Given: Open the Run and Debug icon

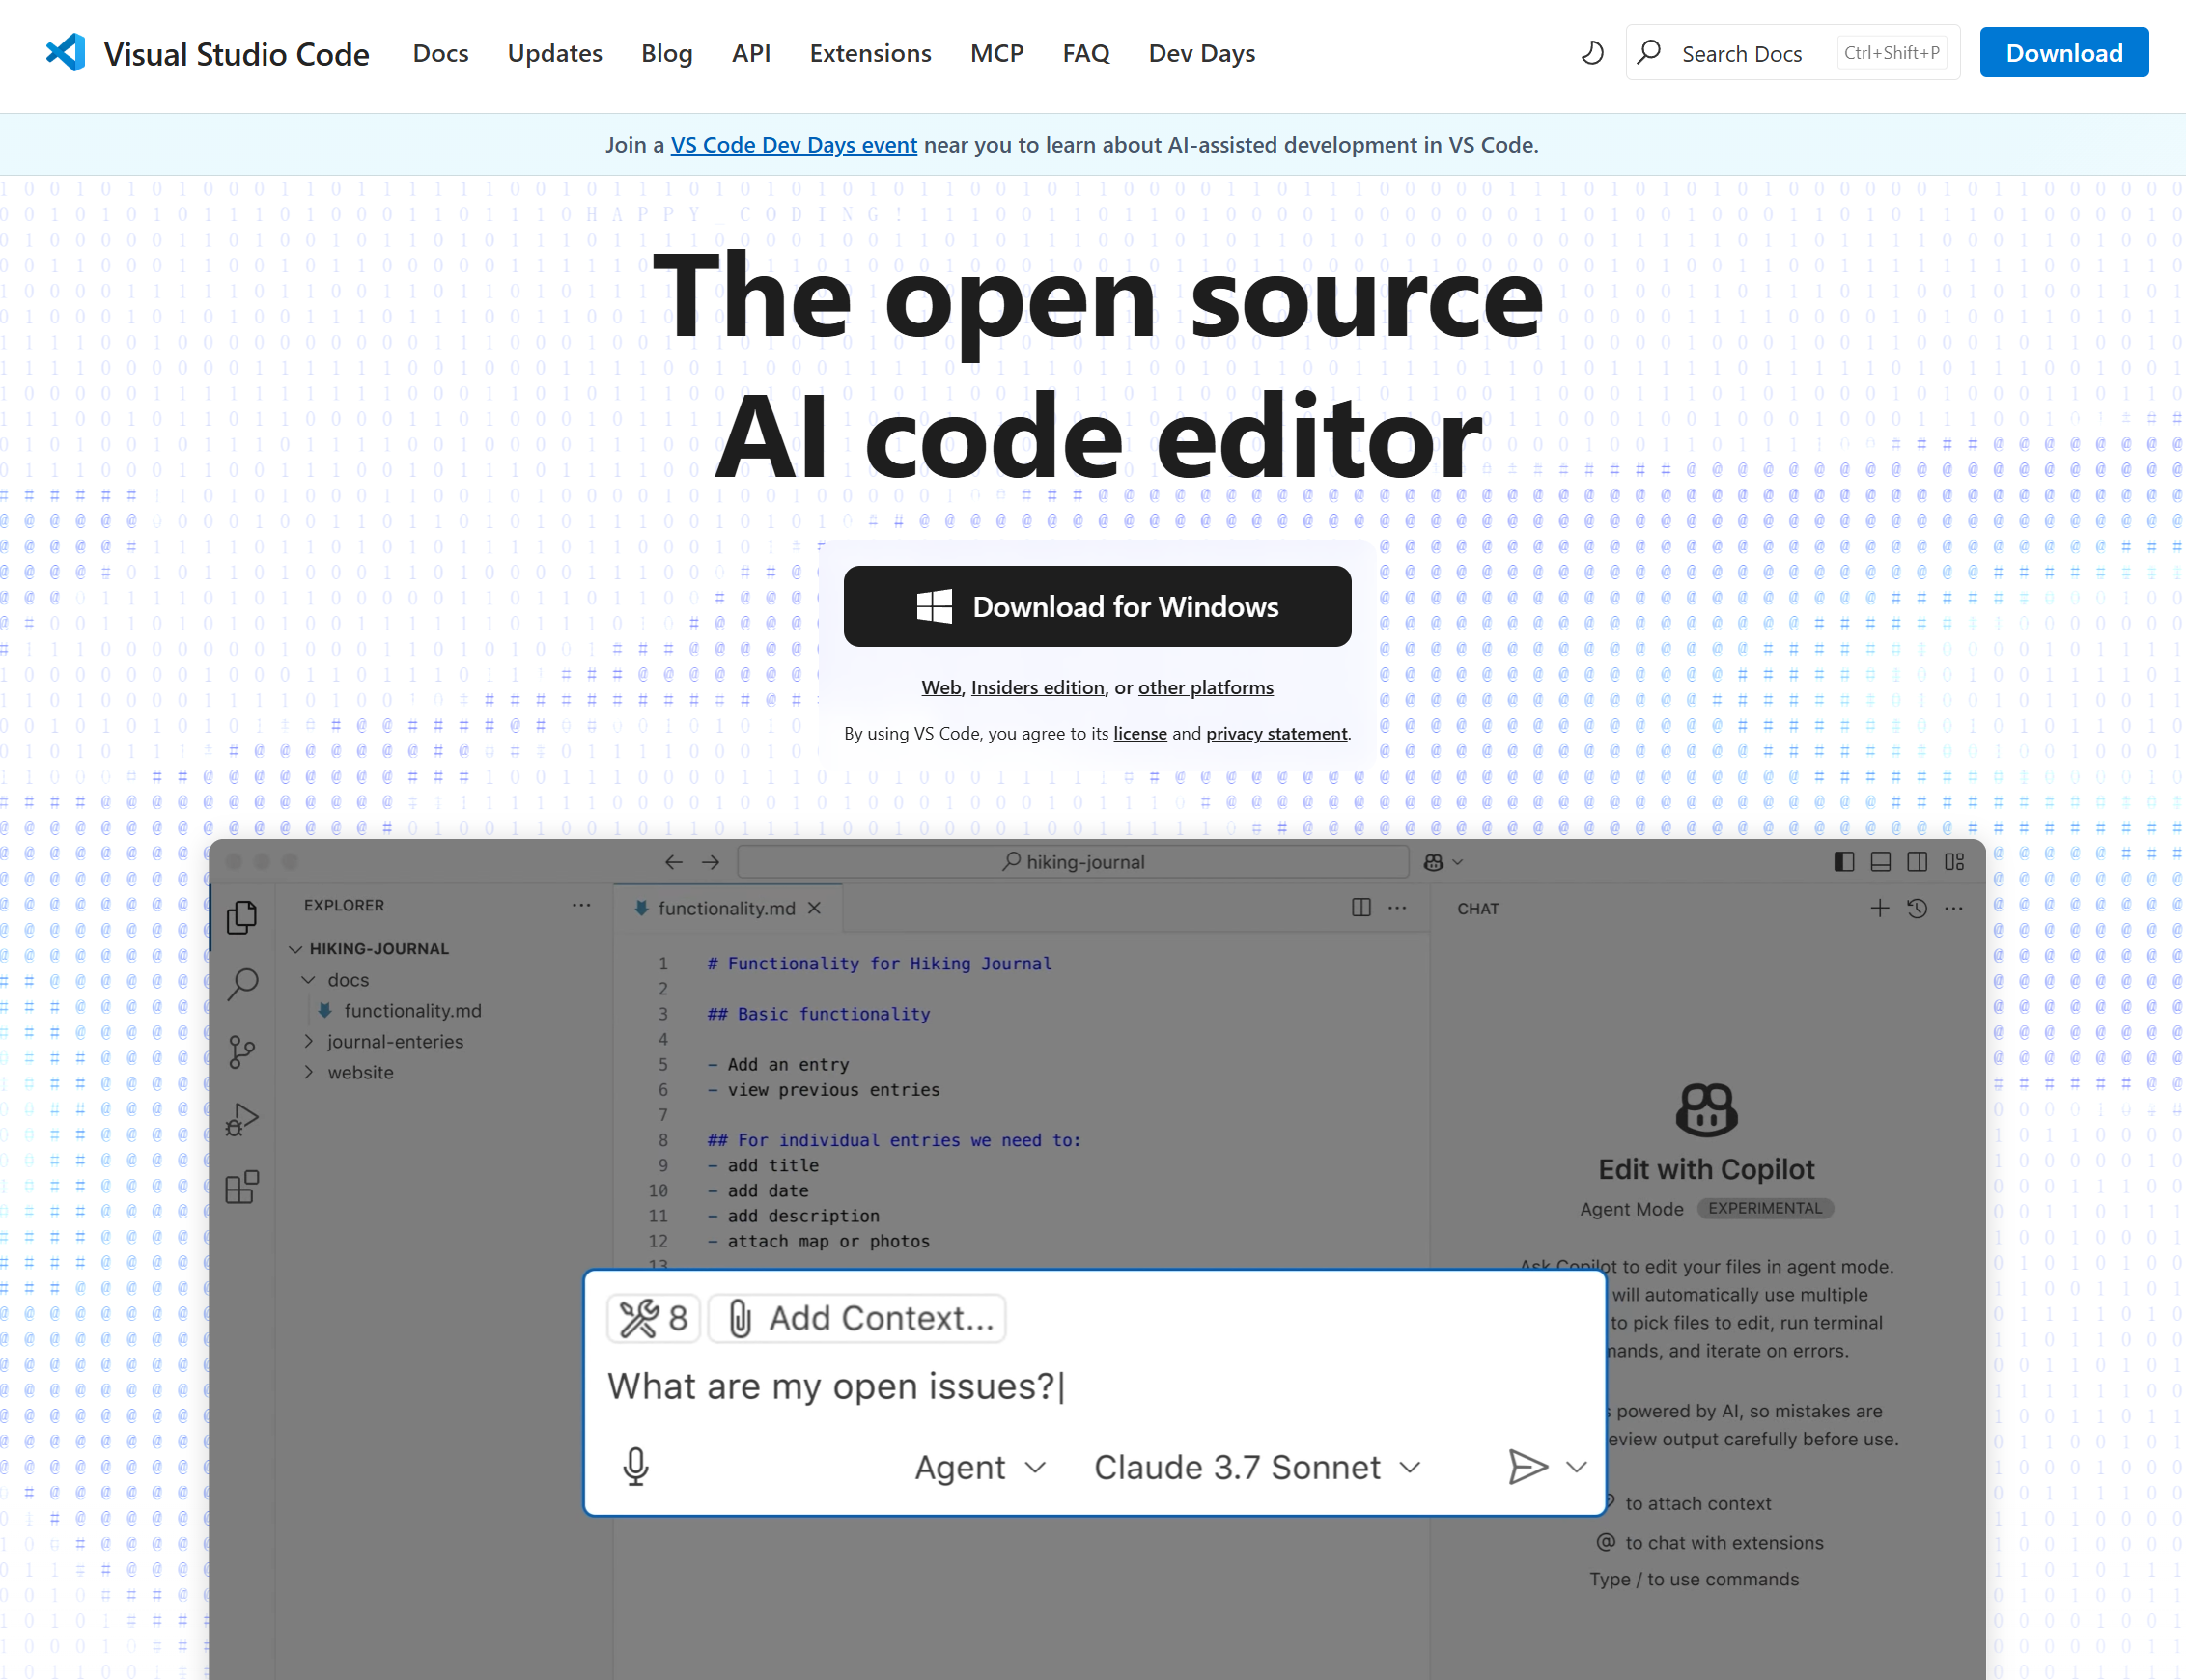Looking at the screenshot, I should pos(242,1119).
